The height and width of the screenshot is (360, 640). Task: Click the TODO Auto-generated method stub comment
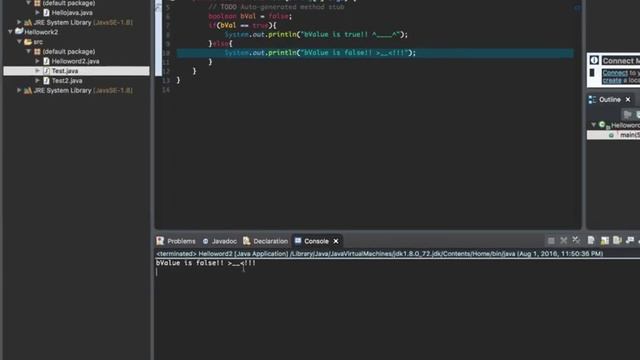click(276, 7)
